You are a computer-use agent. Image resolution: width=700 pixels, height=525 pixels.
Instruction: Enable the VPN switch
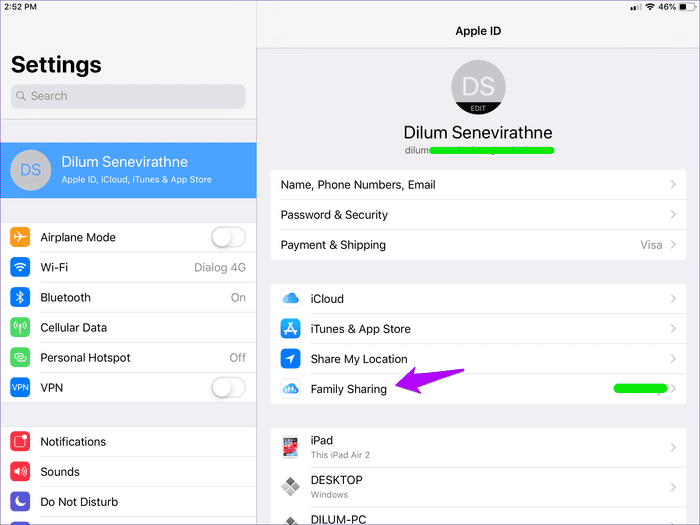tap(228, 387)
